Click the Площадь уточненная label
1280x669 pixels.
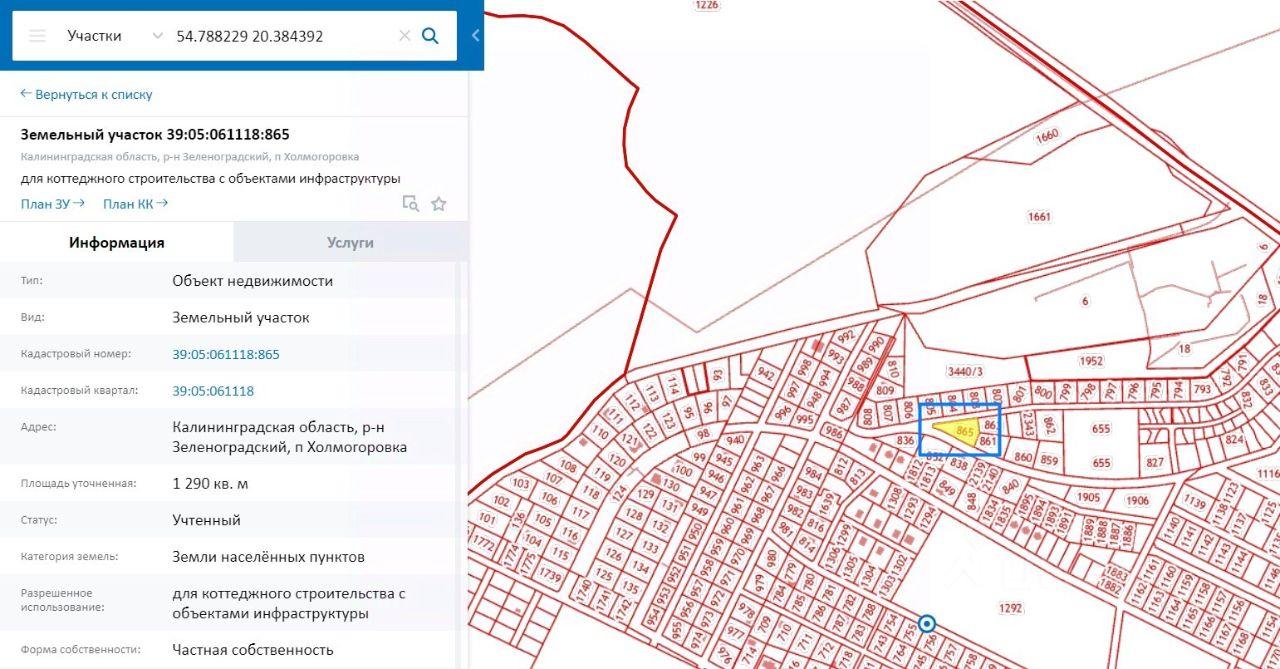[77, 484]
